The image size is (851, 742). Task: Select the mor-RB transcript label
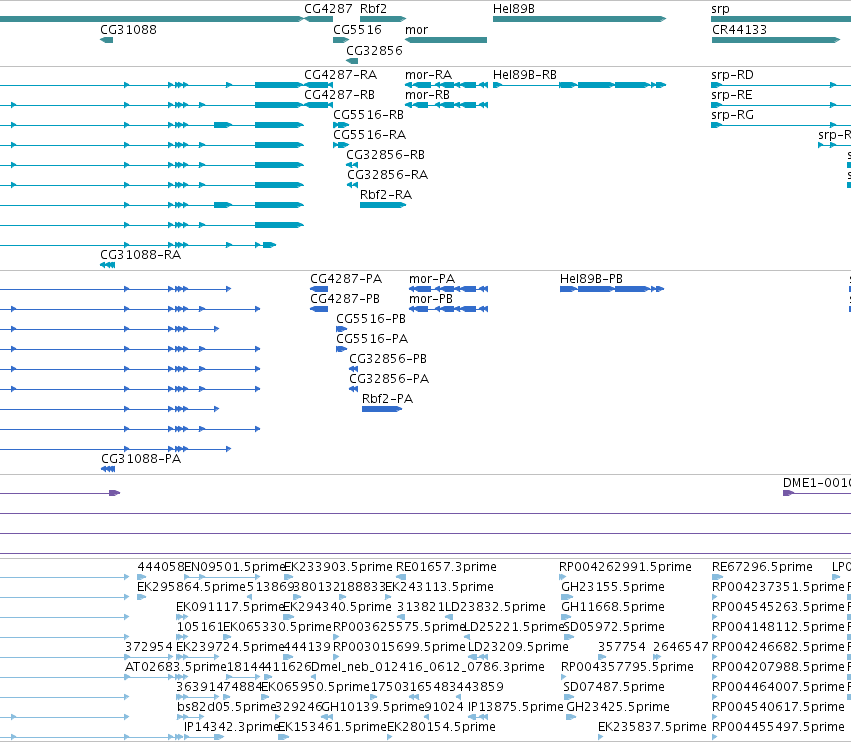point(427,94)
